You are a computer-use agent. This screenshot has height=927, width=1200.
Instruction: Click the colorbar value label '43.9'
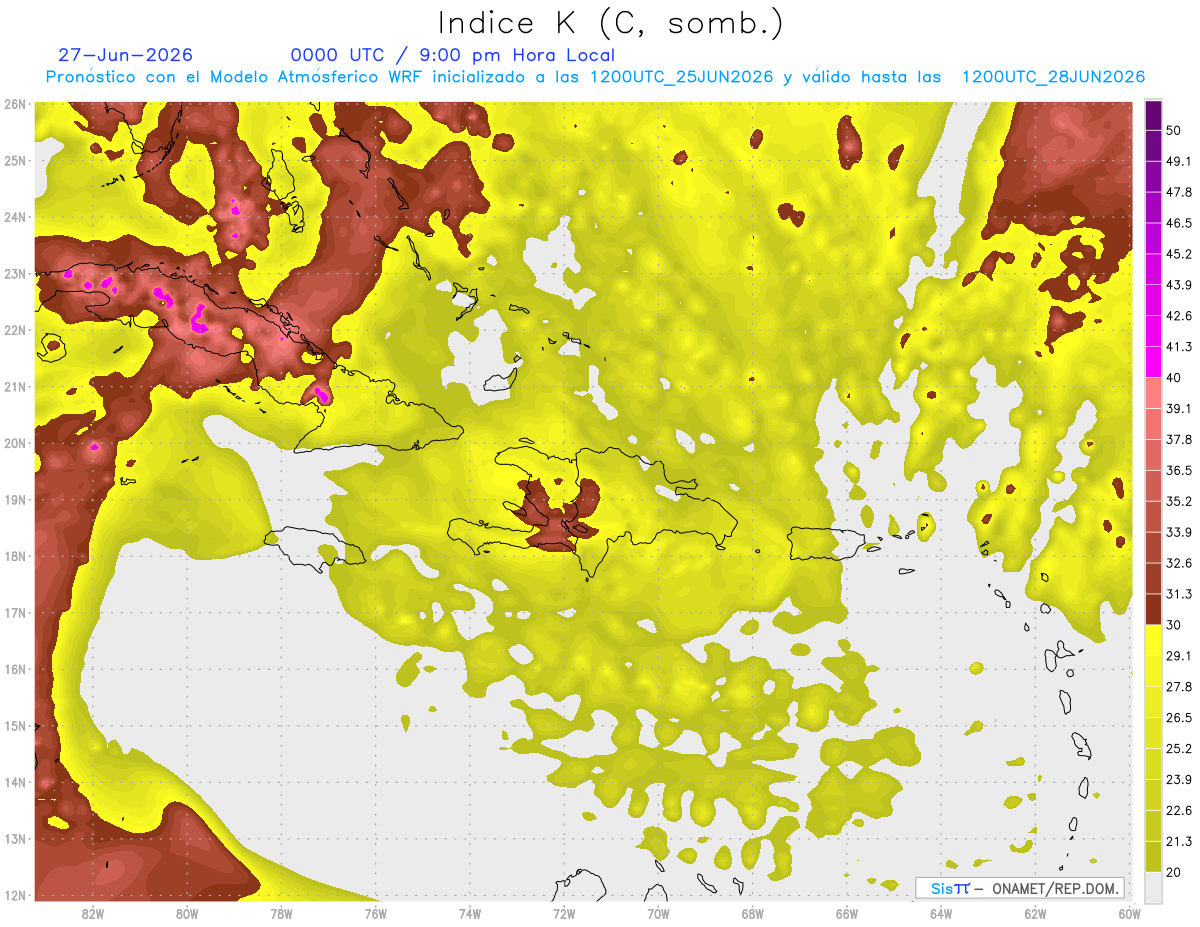click(1179, 285)
